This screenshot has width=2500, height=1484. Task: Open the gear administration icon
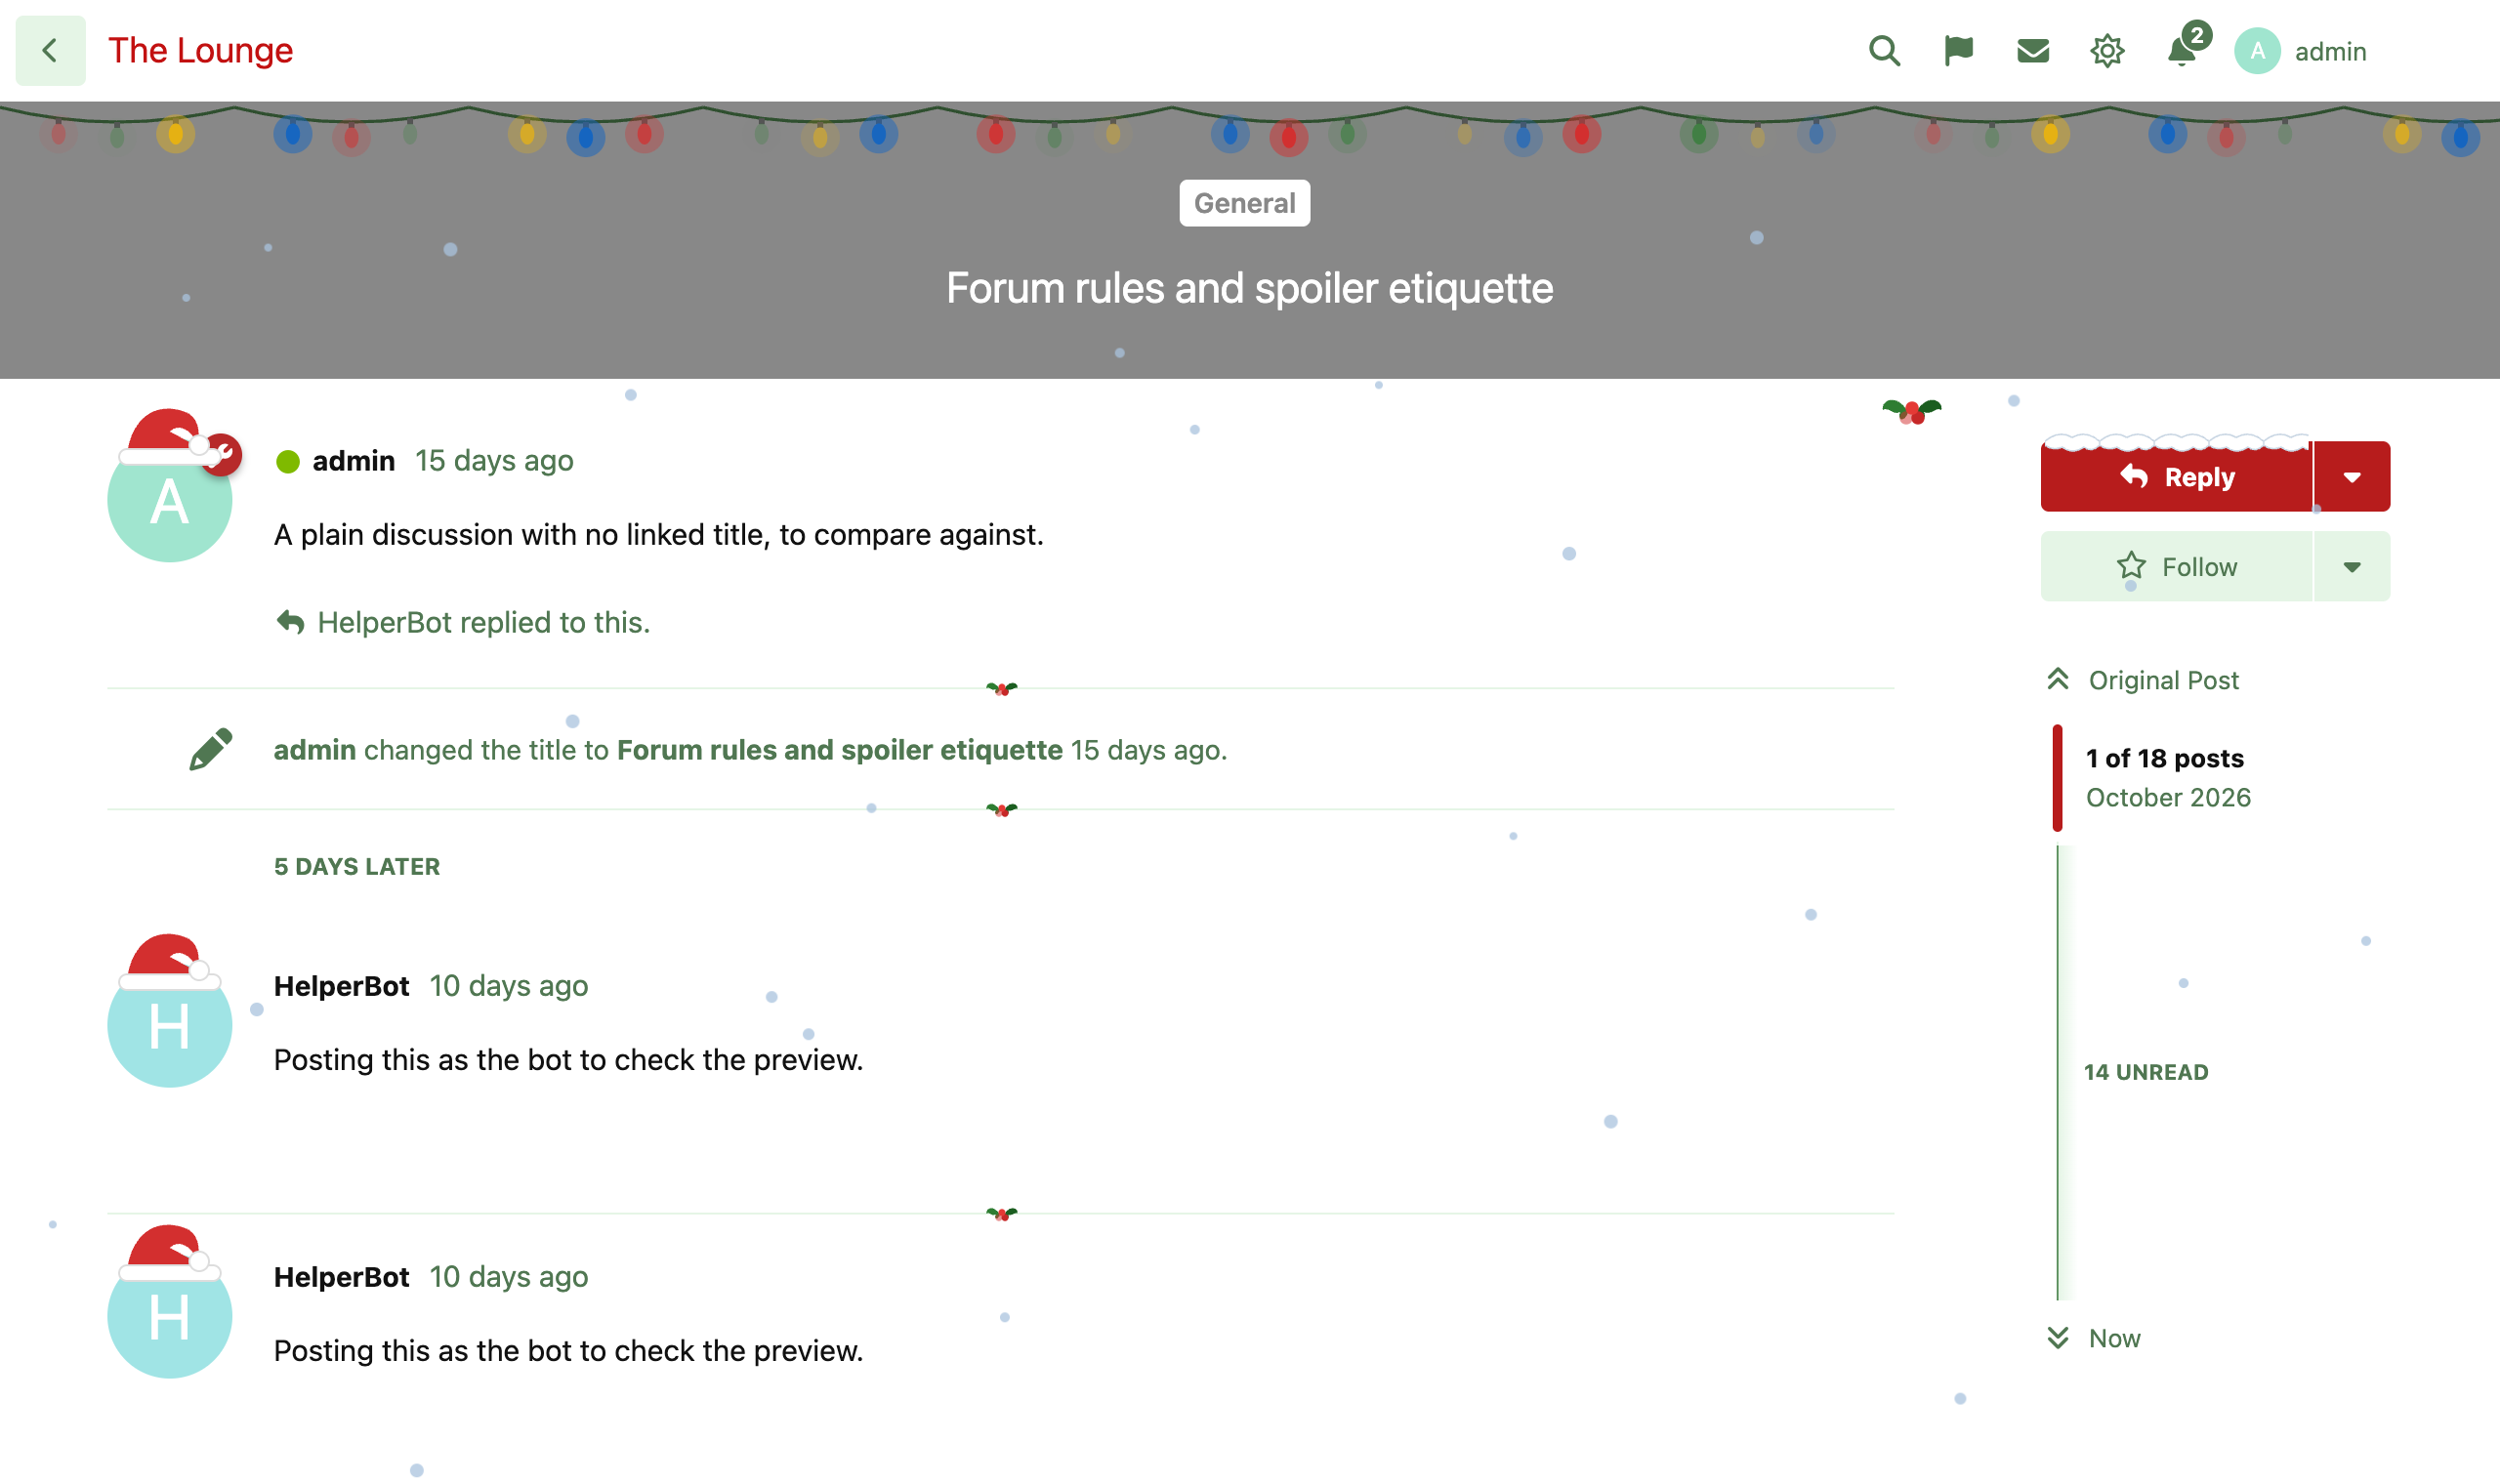click(x=2107, y=50)
